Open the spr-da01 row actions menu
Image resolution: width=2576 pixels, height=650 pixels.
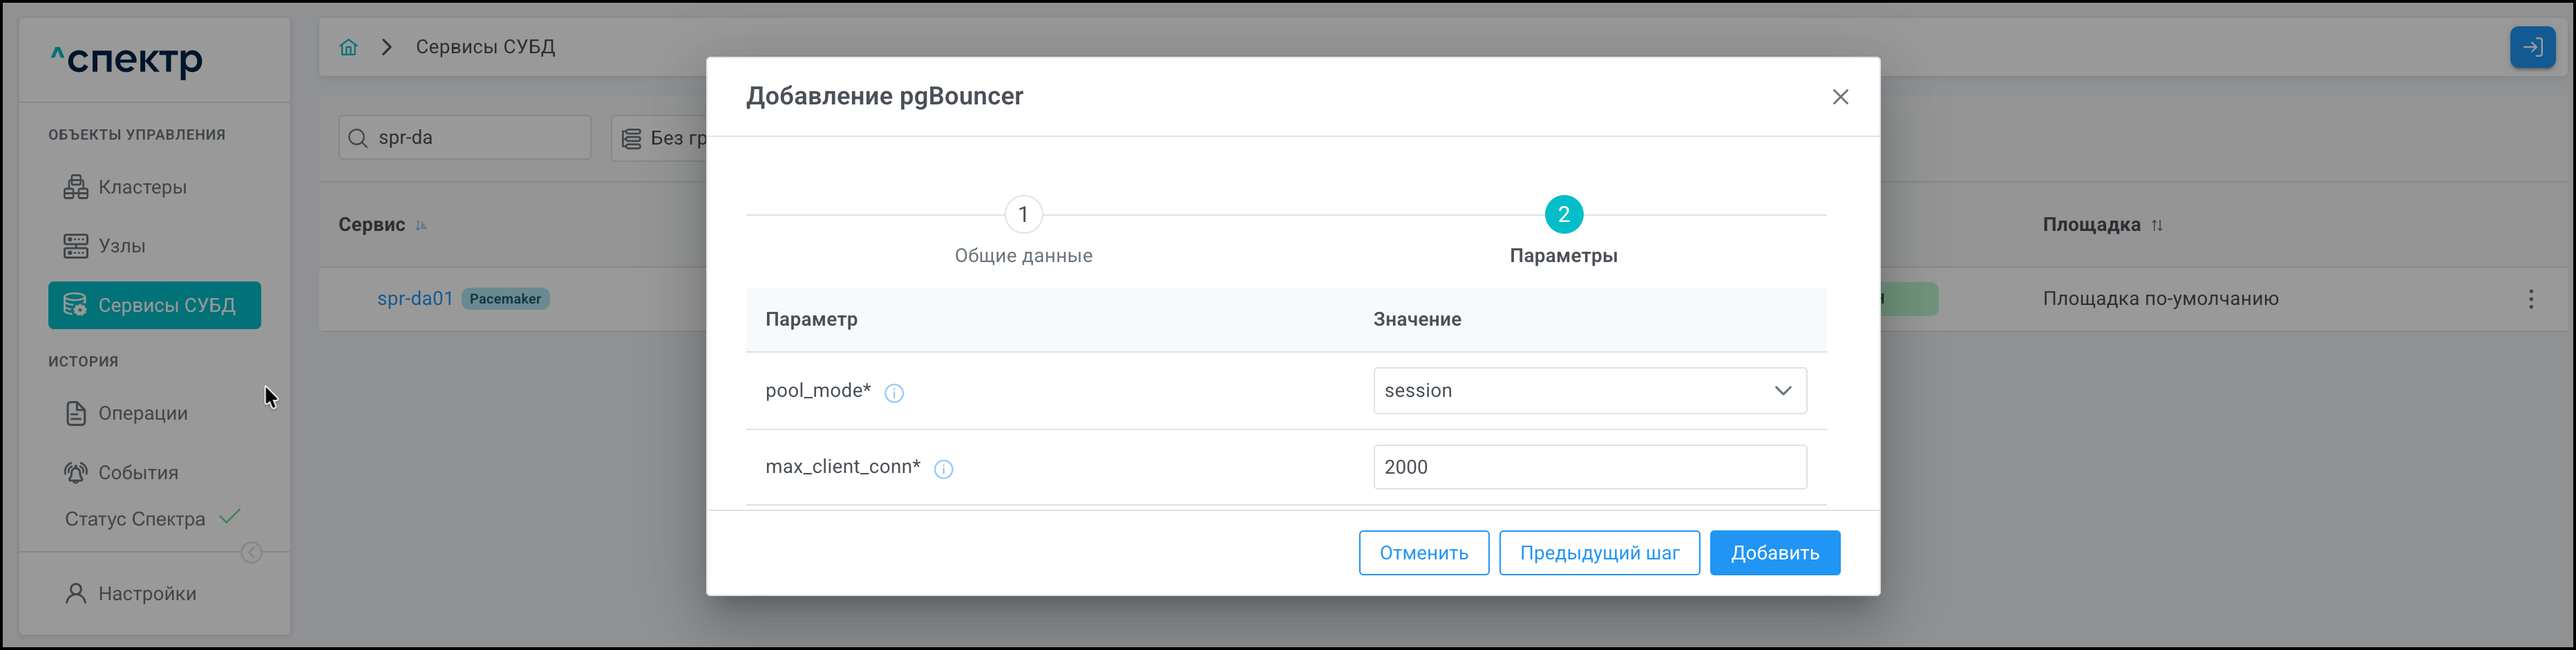[x=2530, y=299]
